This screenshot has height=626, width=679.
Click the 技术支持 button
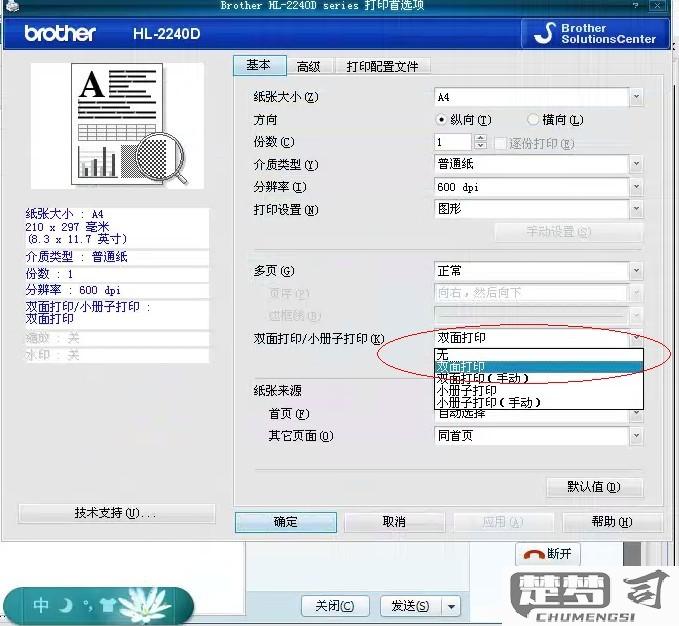116,513
